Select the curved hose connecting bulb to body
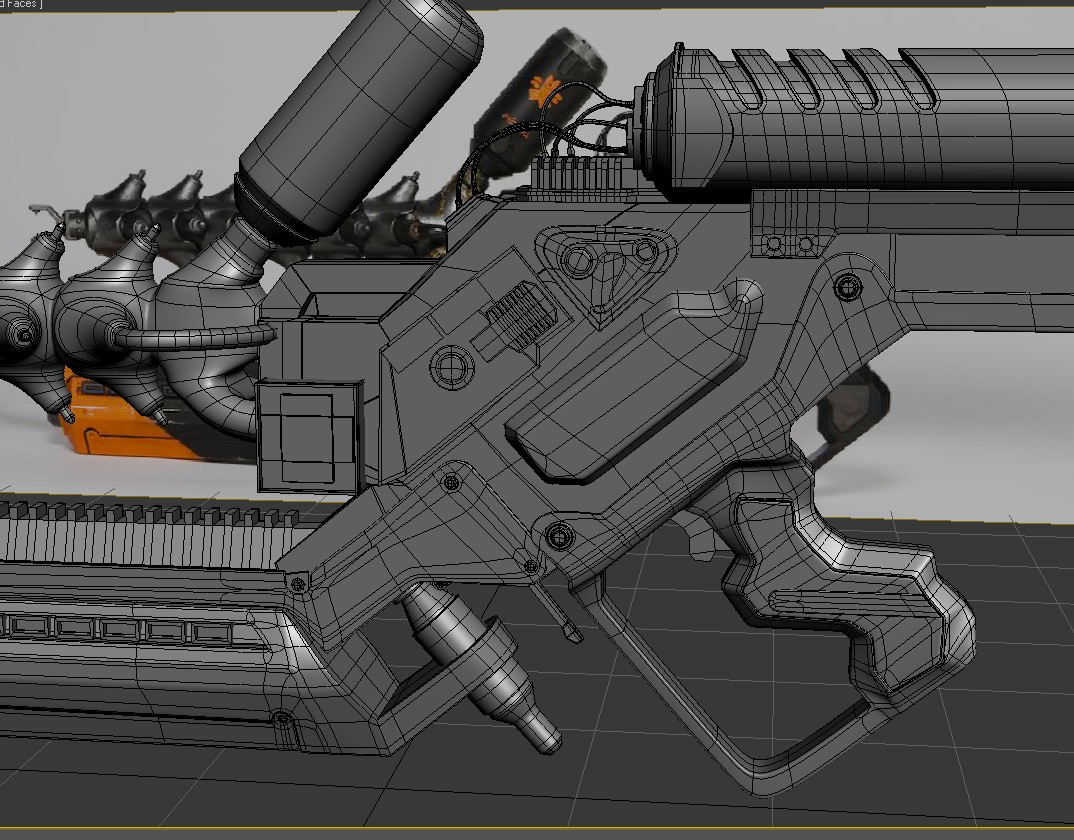This screenshot has width=1074, height=840. (x=195, y=338)
